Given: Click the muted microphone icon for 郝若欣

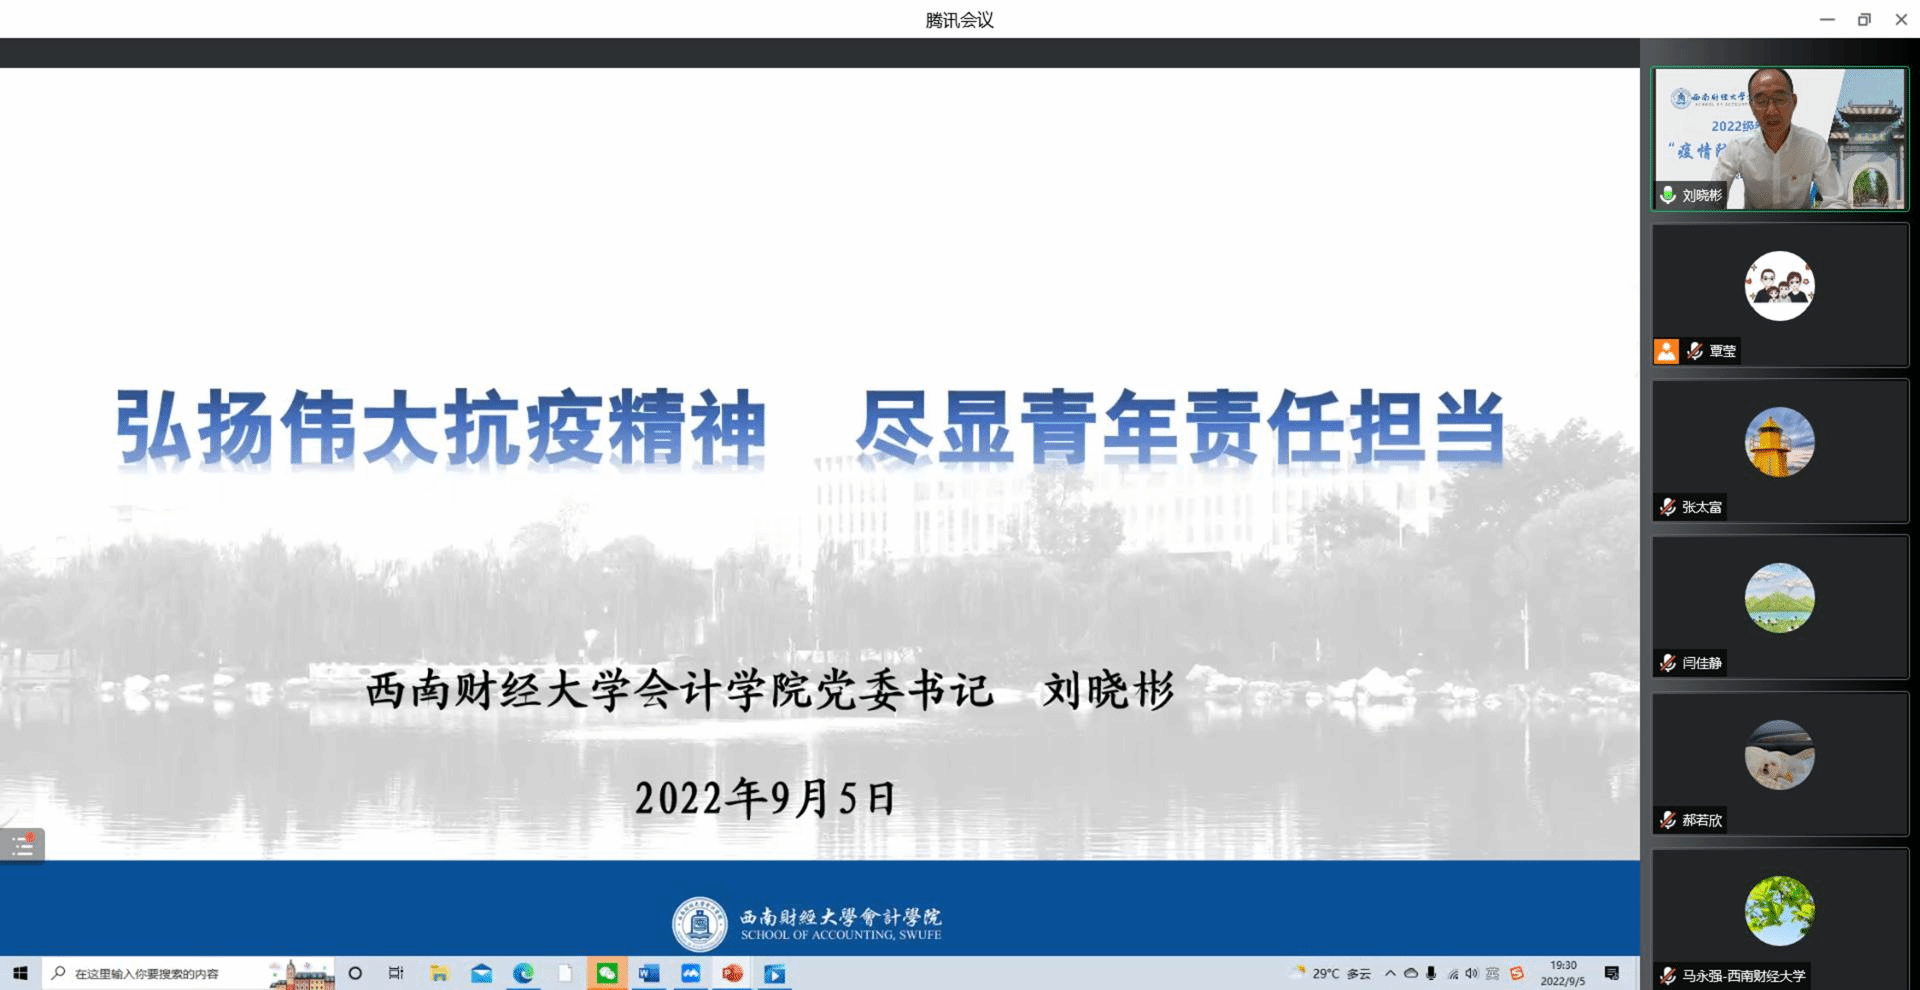Looking at the screenshot, I should point(1668,820).
